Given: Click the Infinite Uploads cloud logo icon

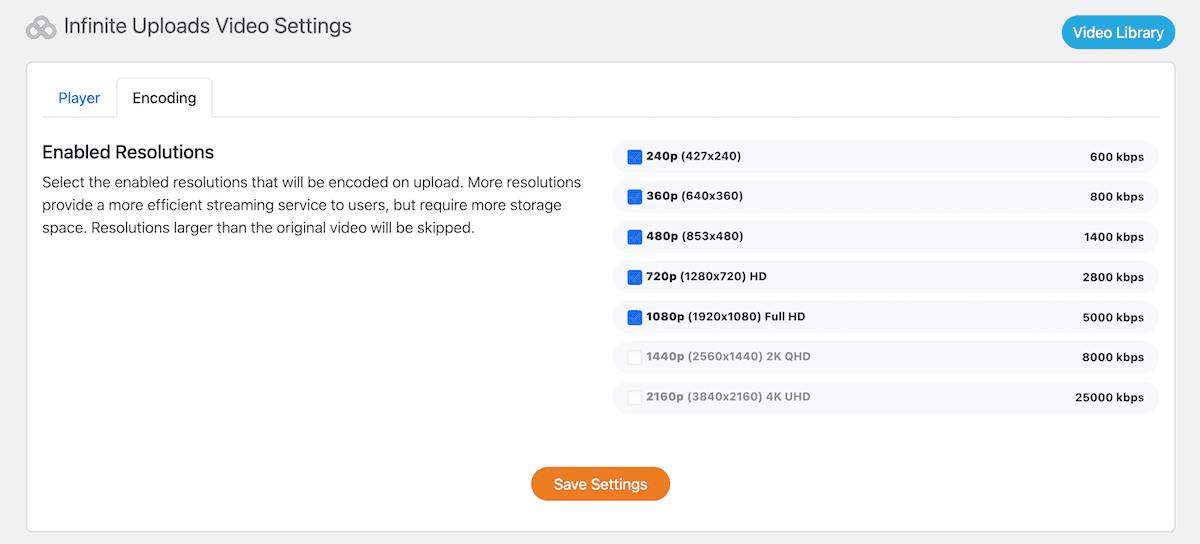Looking at the screenshot, I should 40,28.
